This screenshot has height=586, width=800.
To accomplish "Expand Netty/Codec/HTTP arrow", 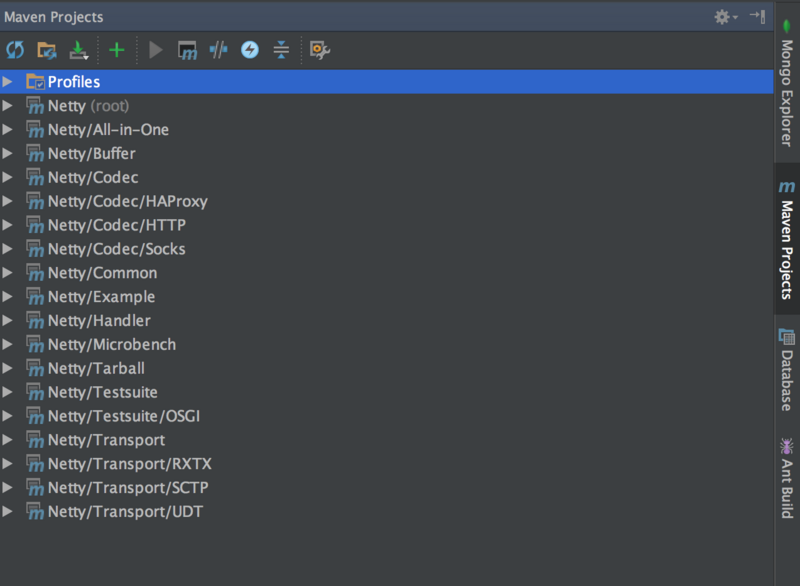I will point(8,225).
